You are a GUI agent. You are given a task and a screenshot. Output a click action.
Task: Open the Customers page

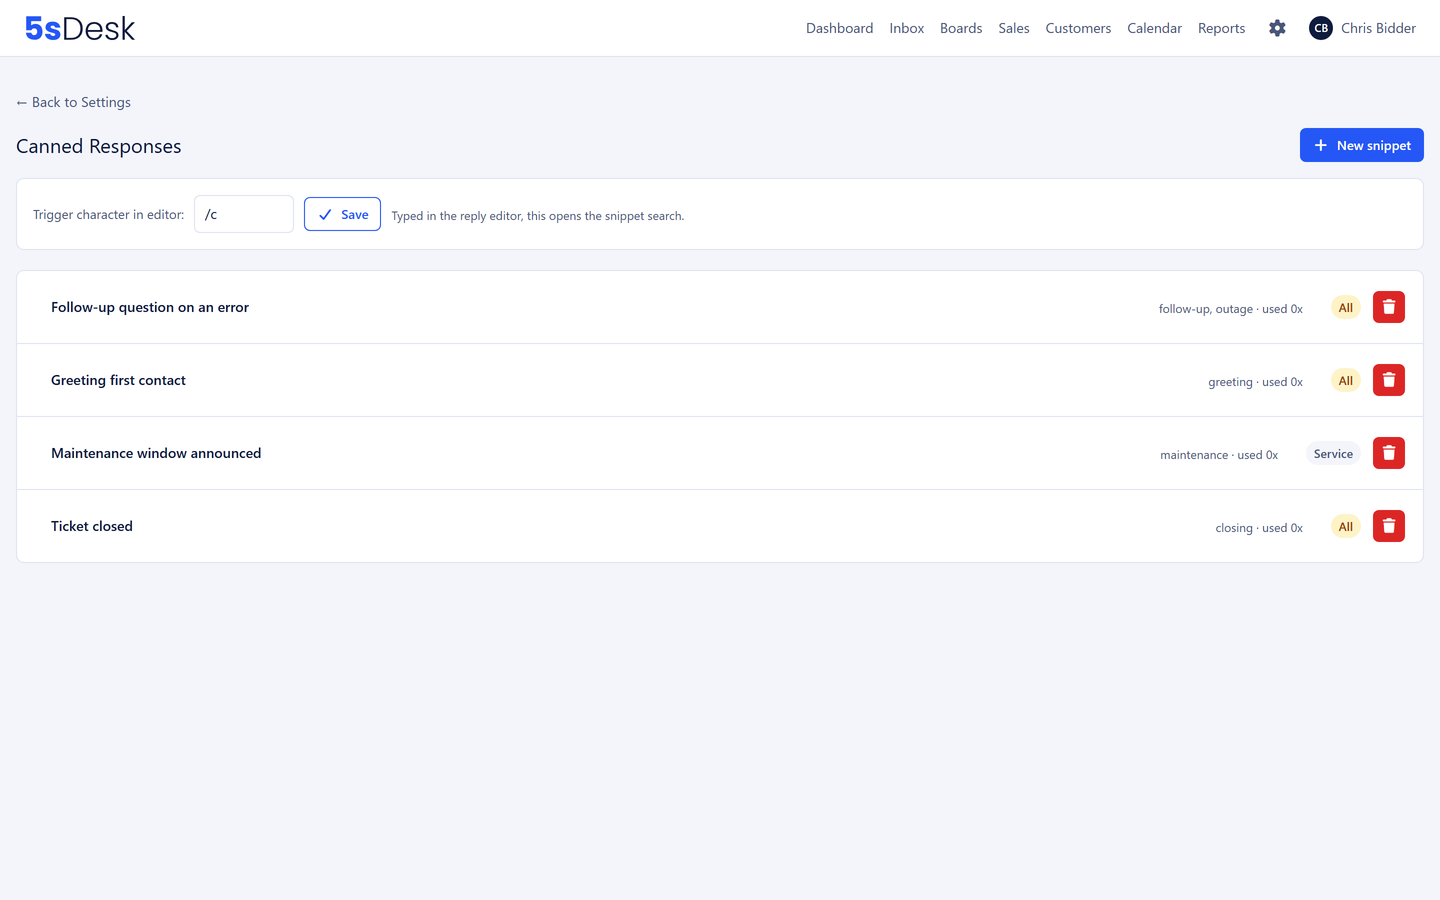(x=1078, y=28)
